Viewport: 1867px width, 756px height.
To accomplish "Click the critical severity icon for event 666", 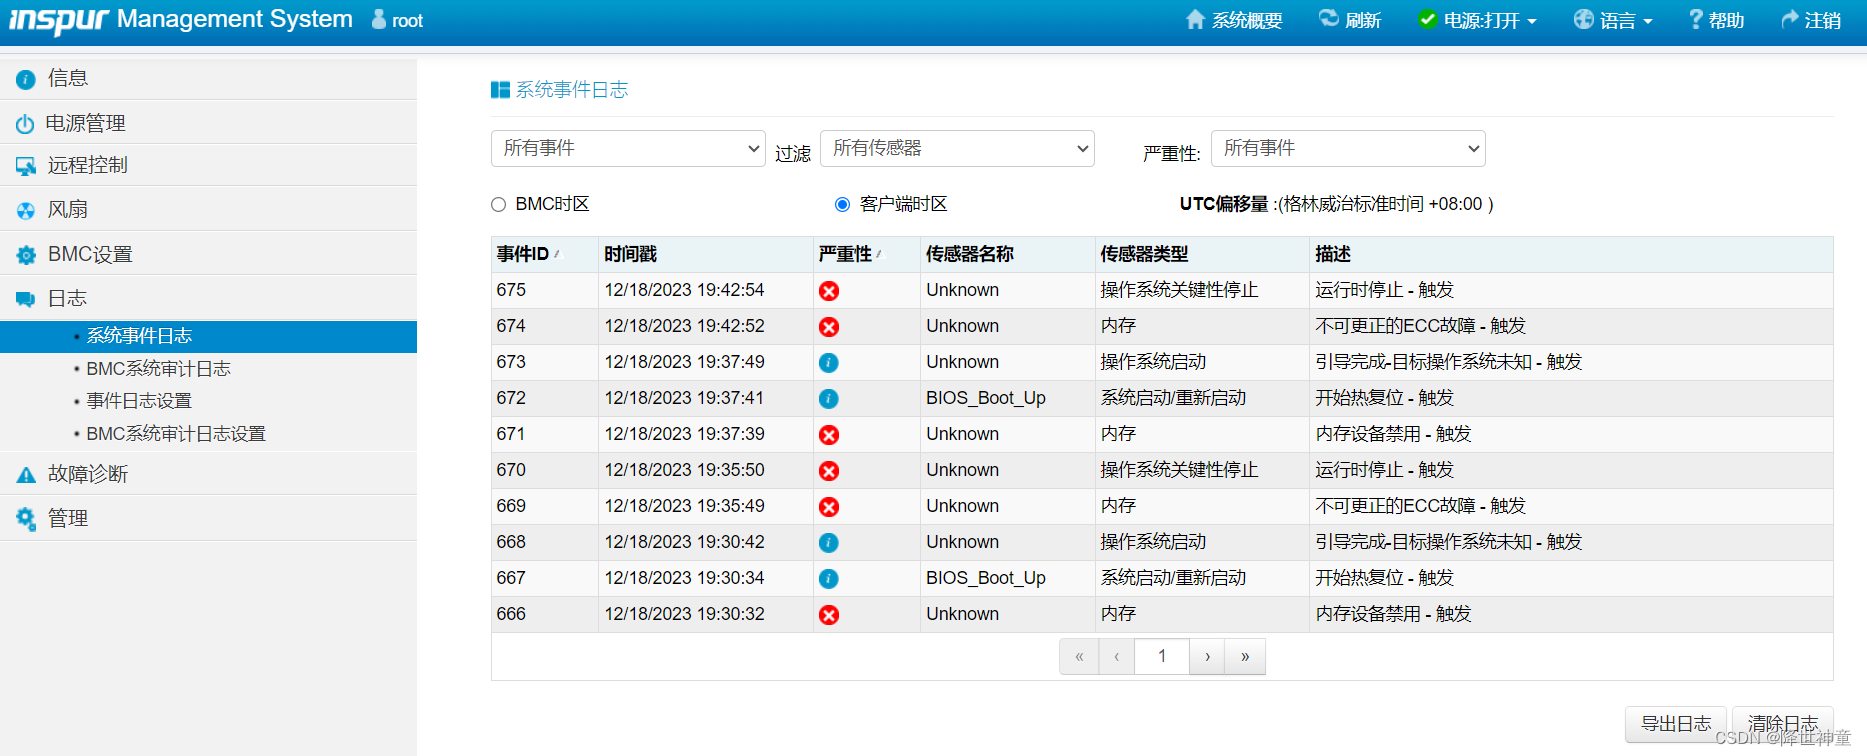I will pyautogui.click(x=829, y=615).
